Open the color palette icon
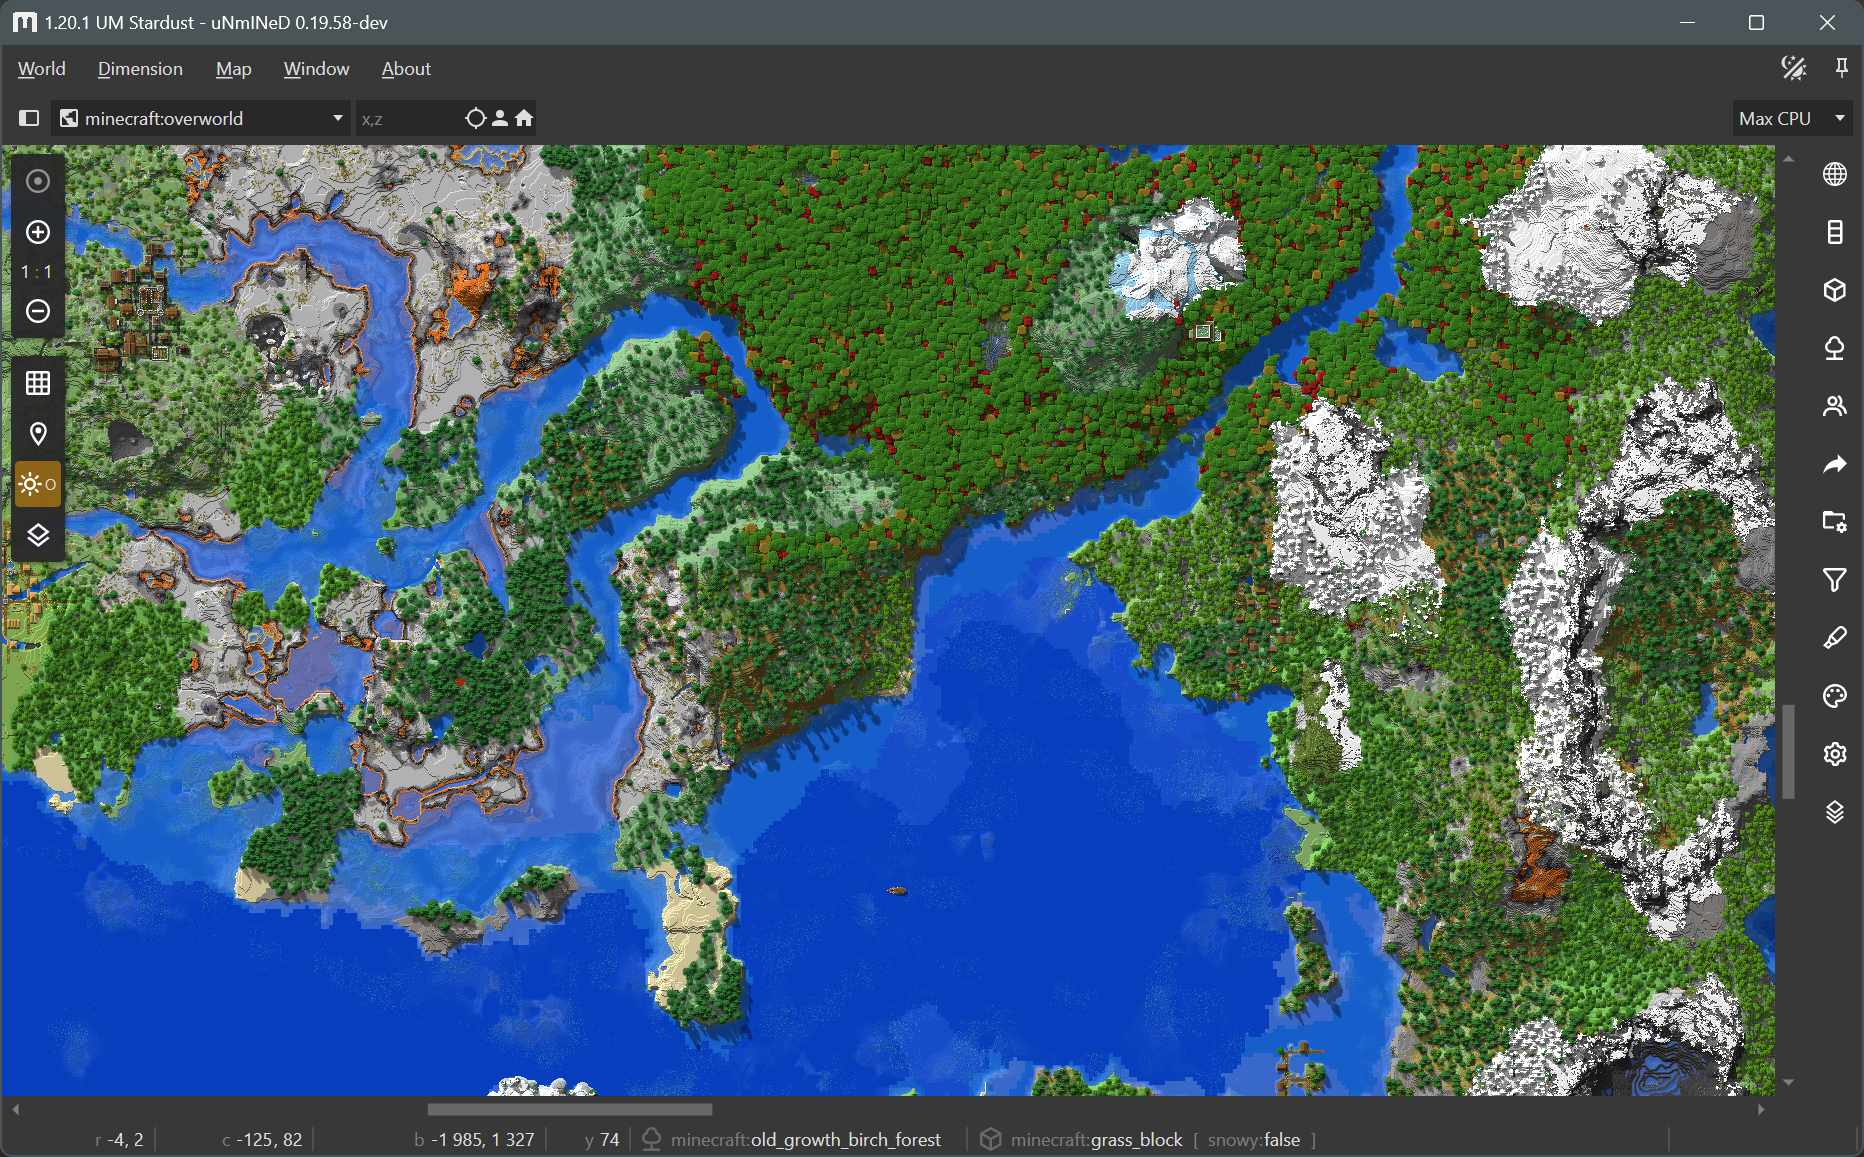1864x1157 pixels. coord(1834,696)
